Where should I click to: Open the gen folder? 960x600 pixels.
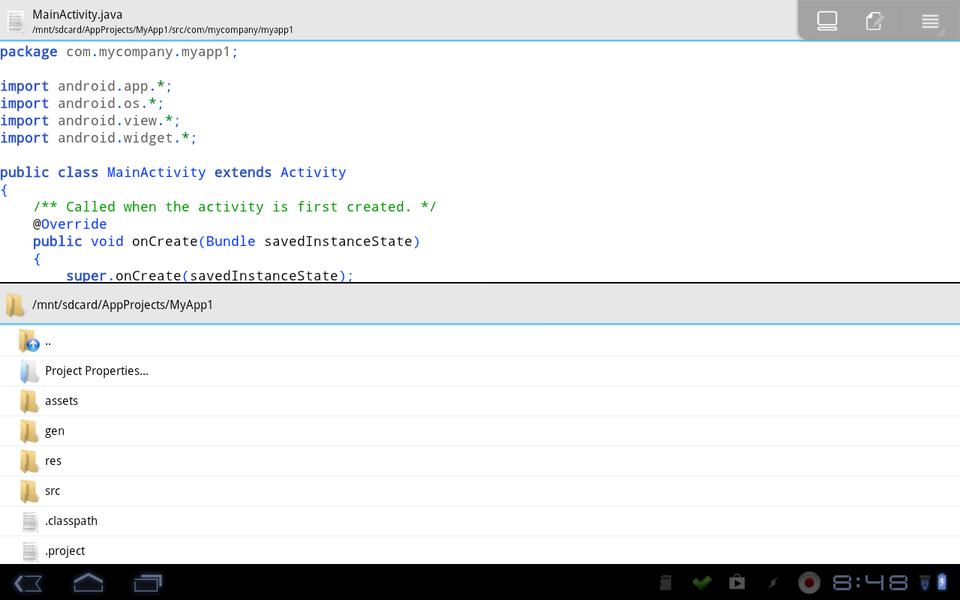pos(54,431)
